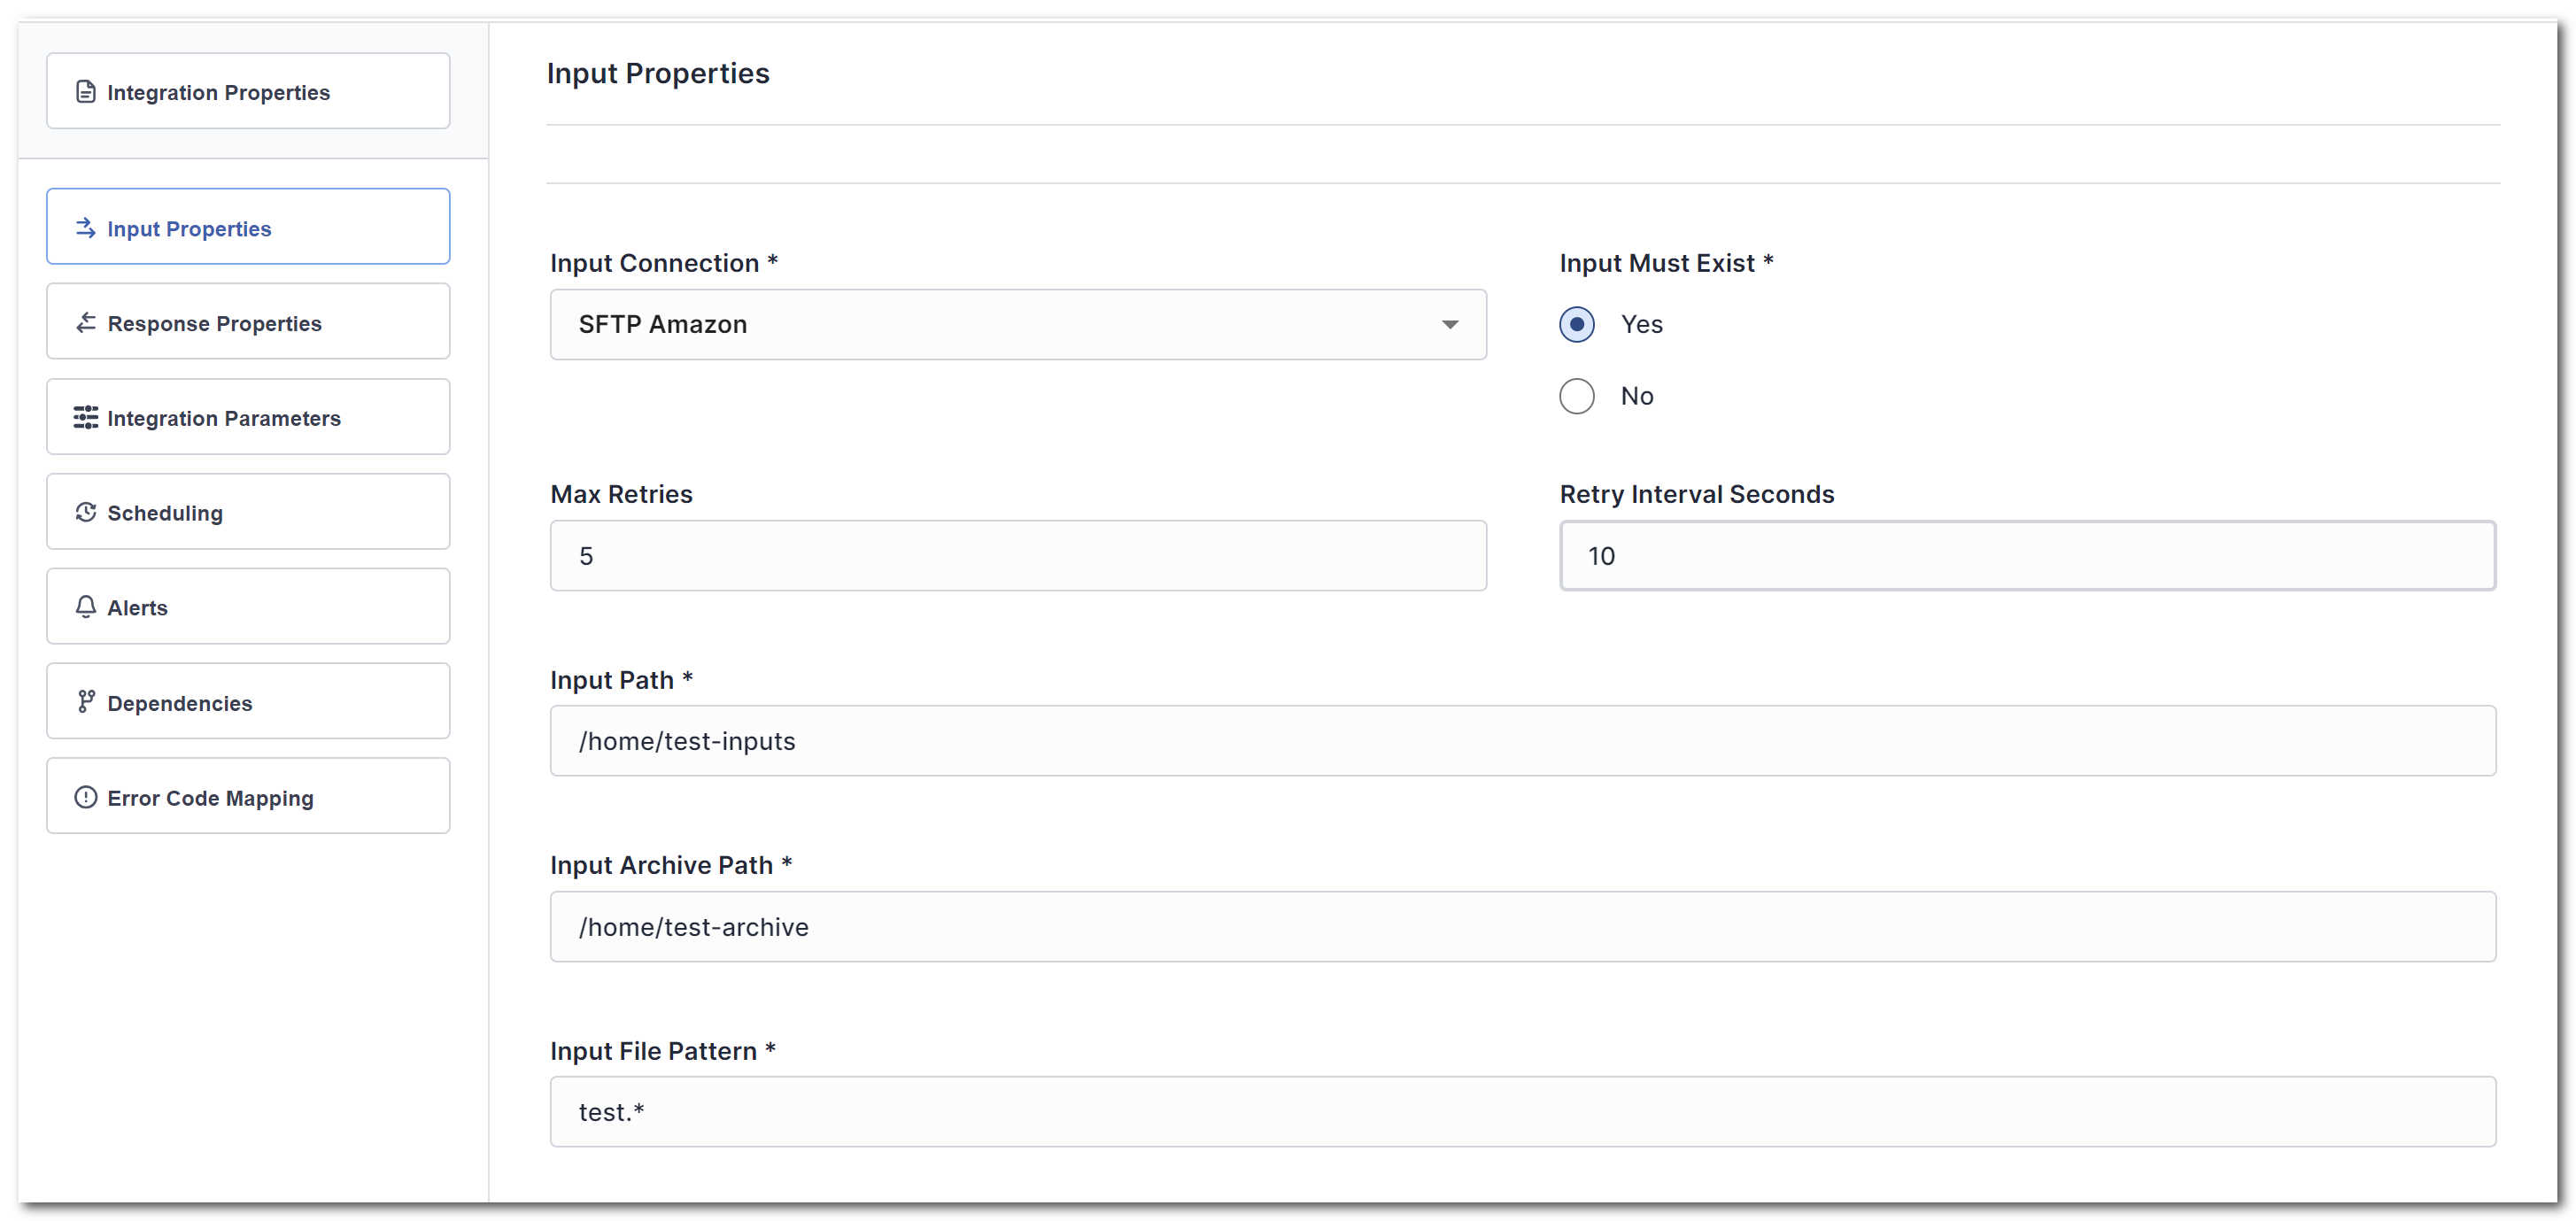Open the Dependencies section
Viewport: 2576px width, 1221px height.
(248, 702)
